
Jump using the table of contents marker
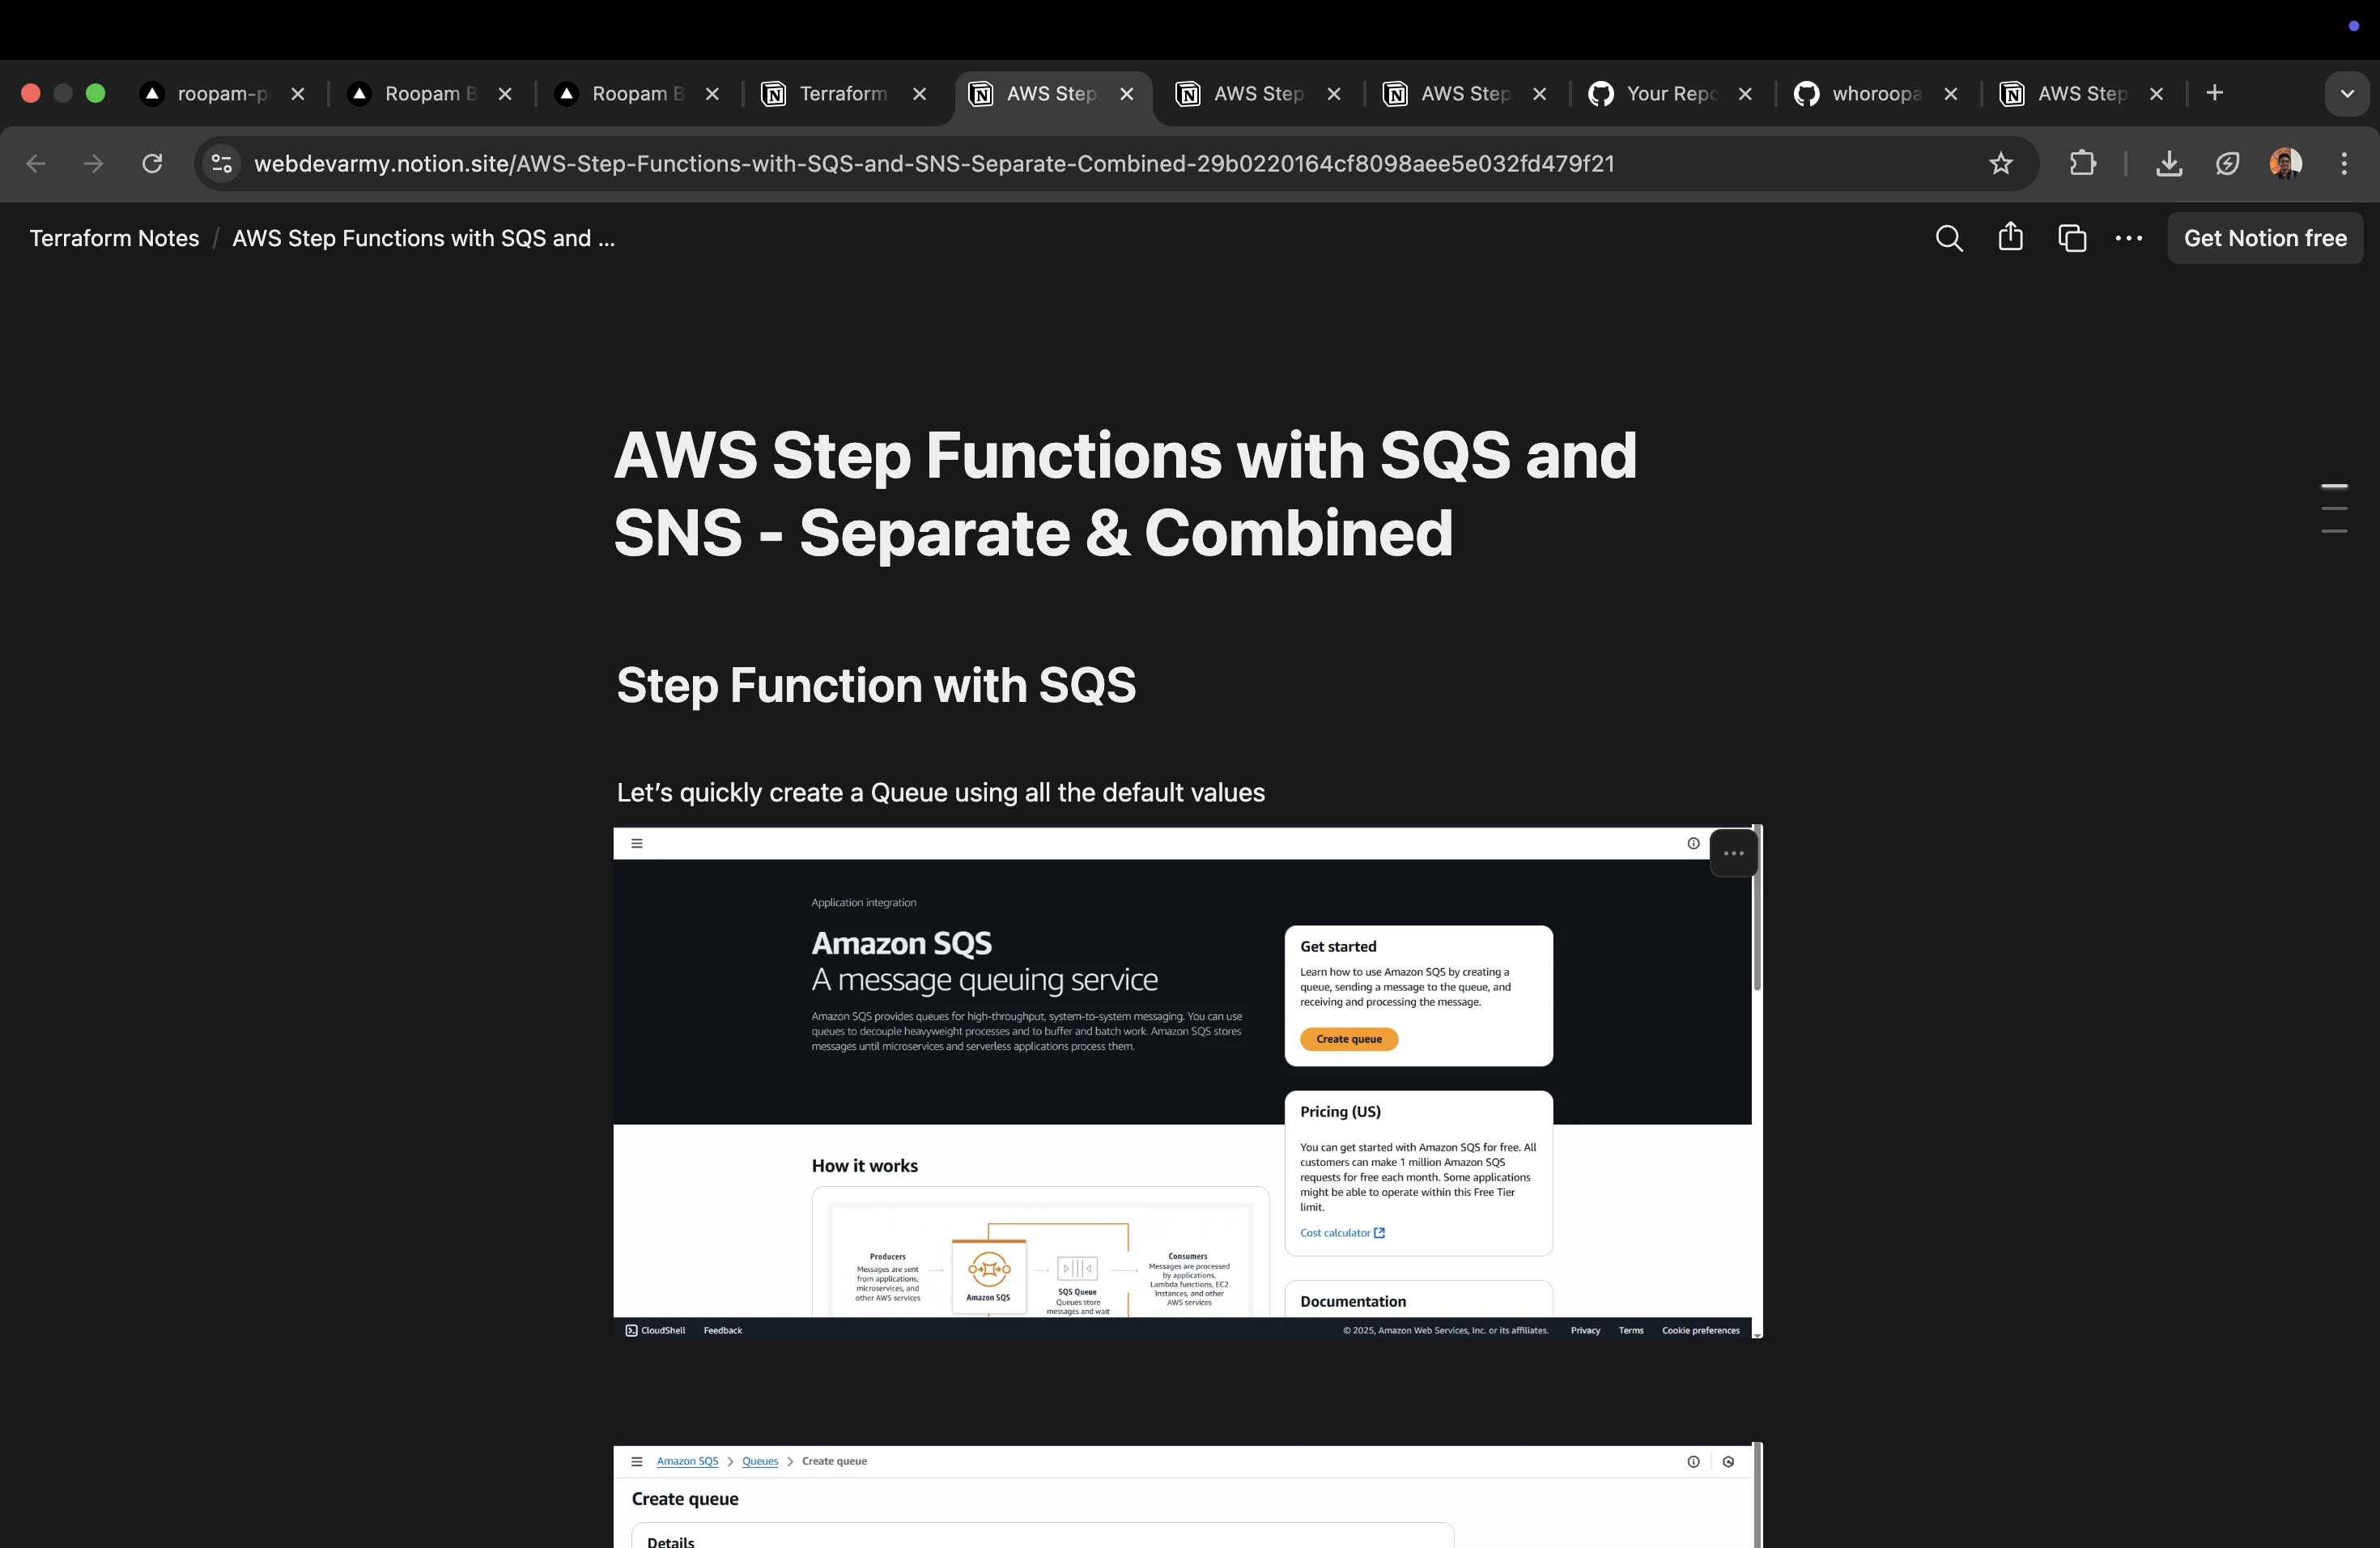click(2333, 487)
